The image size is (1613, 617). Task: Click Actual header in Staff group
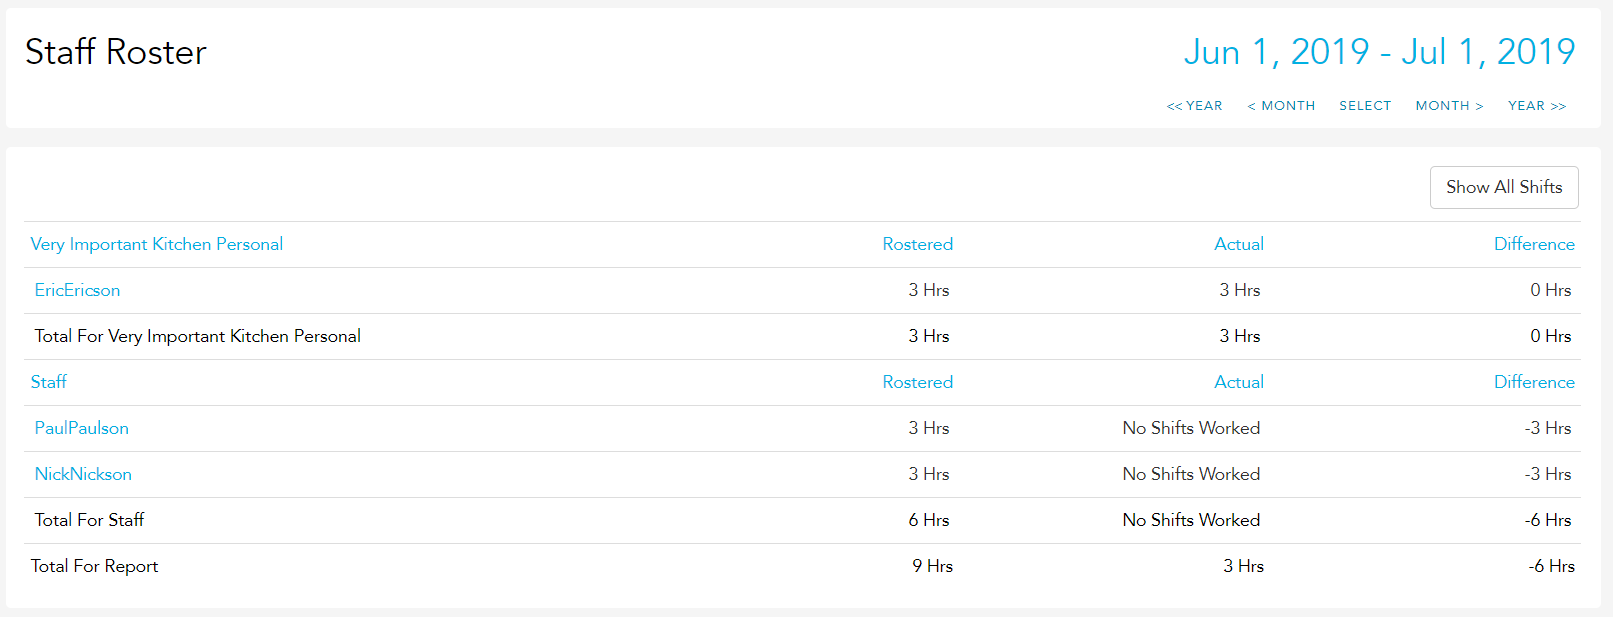(1239, 382)
